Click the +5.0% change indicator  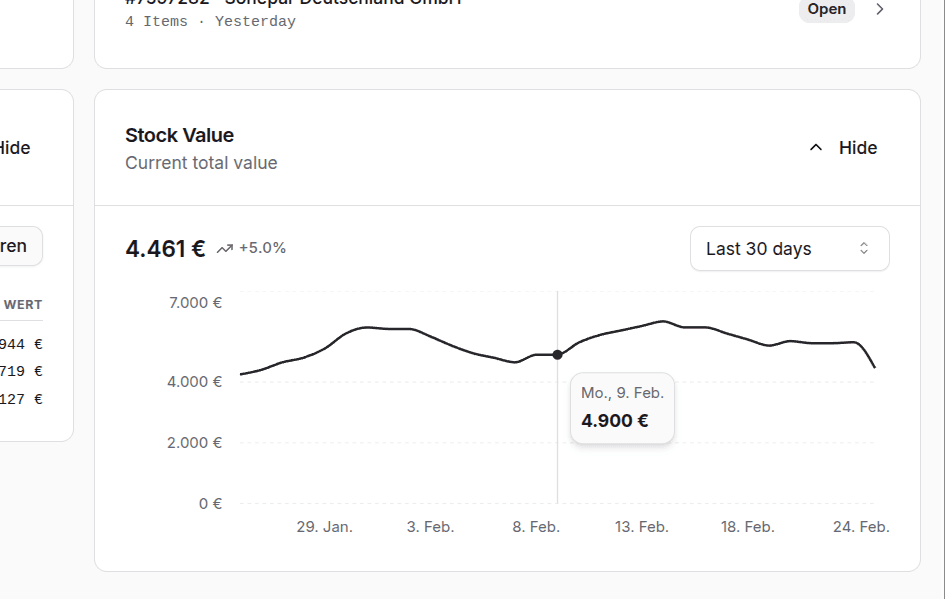pos(262,247)
